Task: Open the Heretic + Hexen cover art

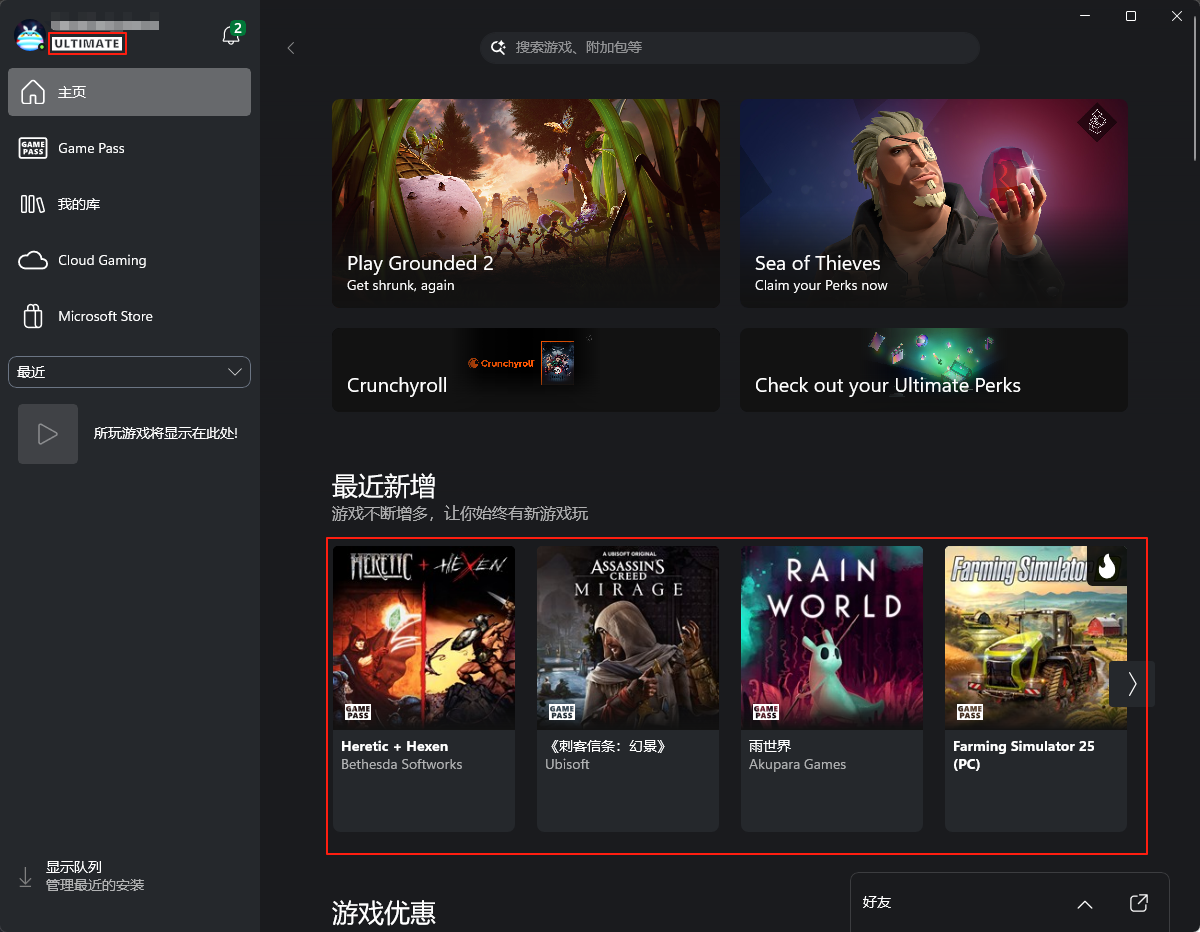Action: tap(424, 638)
